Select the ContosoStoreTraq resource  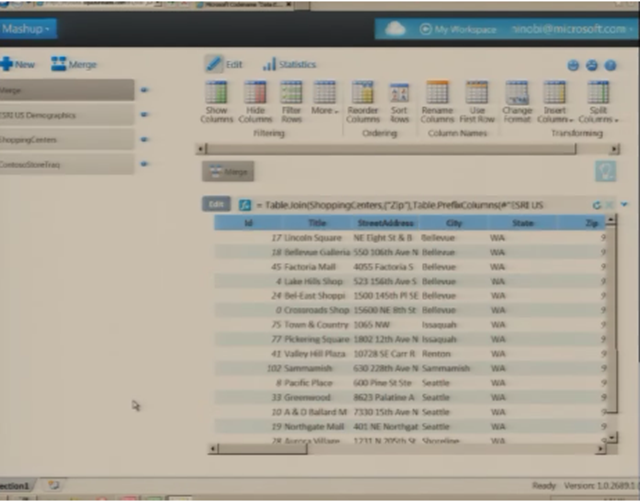coord(67,164)
